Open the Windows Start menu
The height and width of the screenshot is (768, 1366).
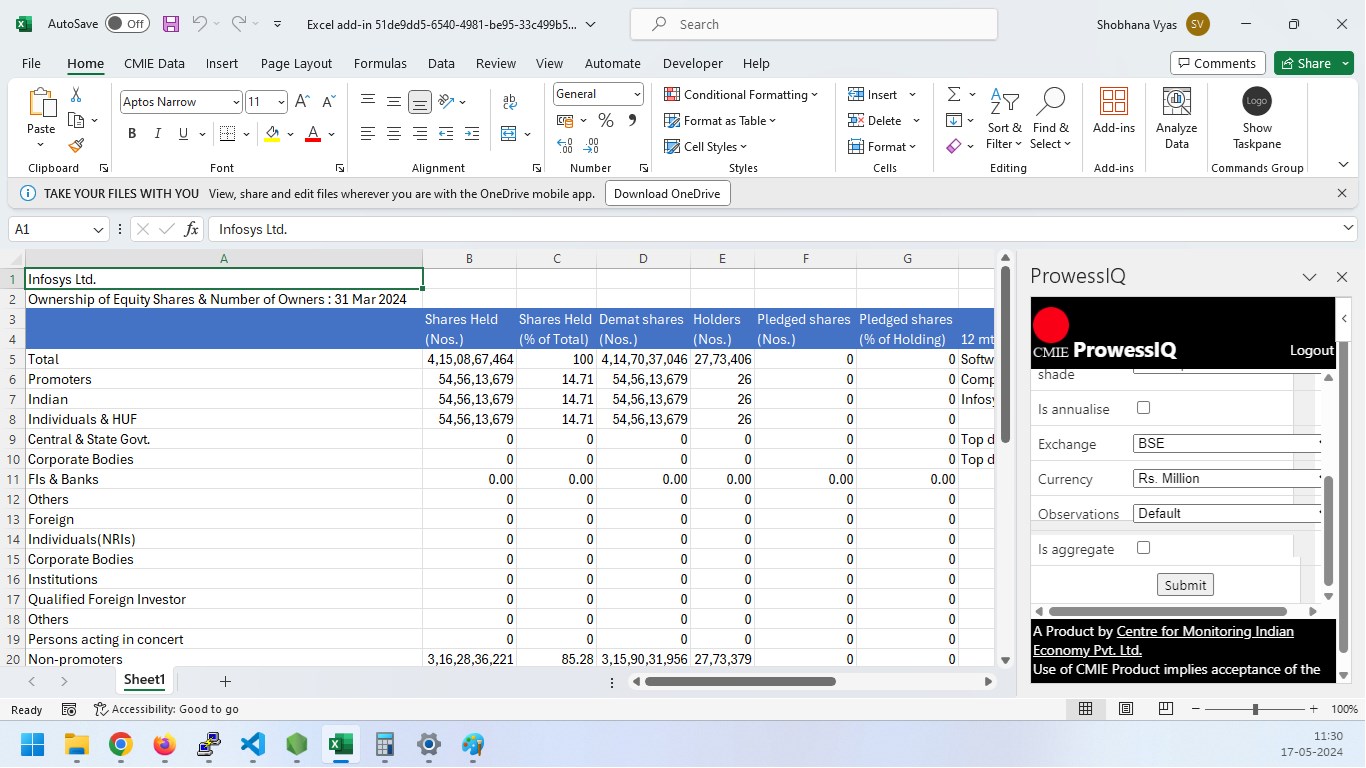click(33, 744)
